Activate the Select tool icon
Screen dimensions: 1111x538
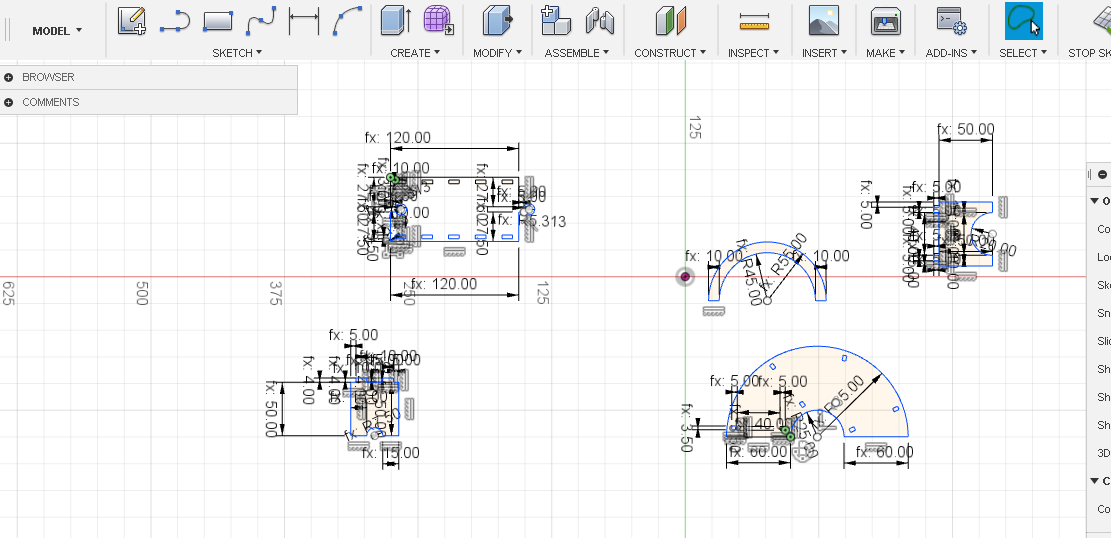point(1023,21)
